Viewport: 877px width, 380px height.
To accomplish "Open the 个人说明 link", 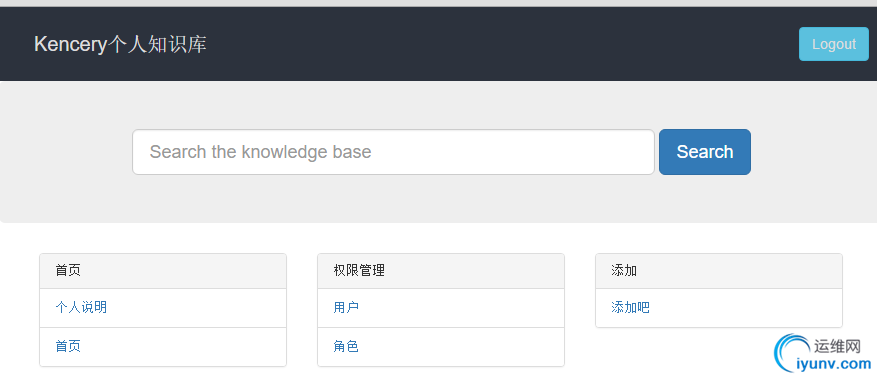I will point(81,307).
